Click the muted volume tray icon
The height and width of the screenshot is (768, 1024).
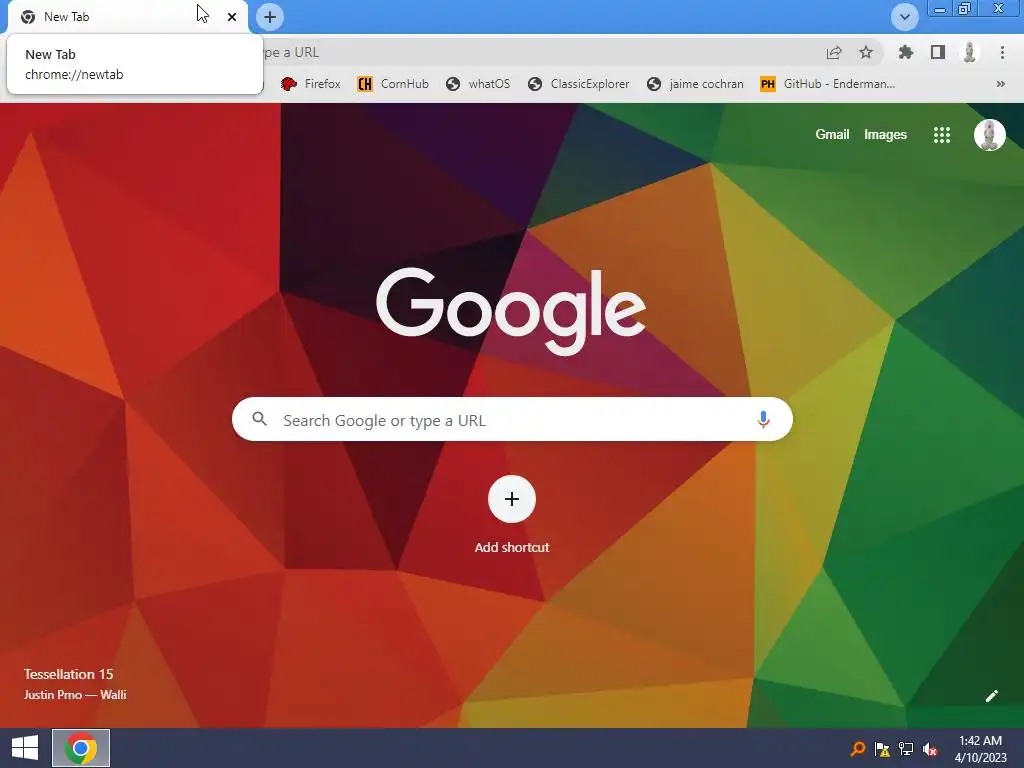[x=930, y=749]
